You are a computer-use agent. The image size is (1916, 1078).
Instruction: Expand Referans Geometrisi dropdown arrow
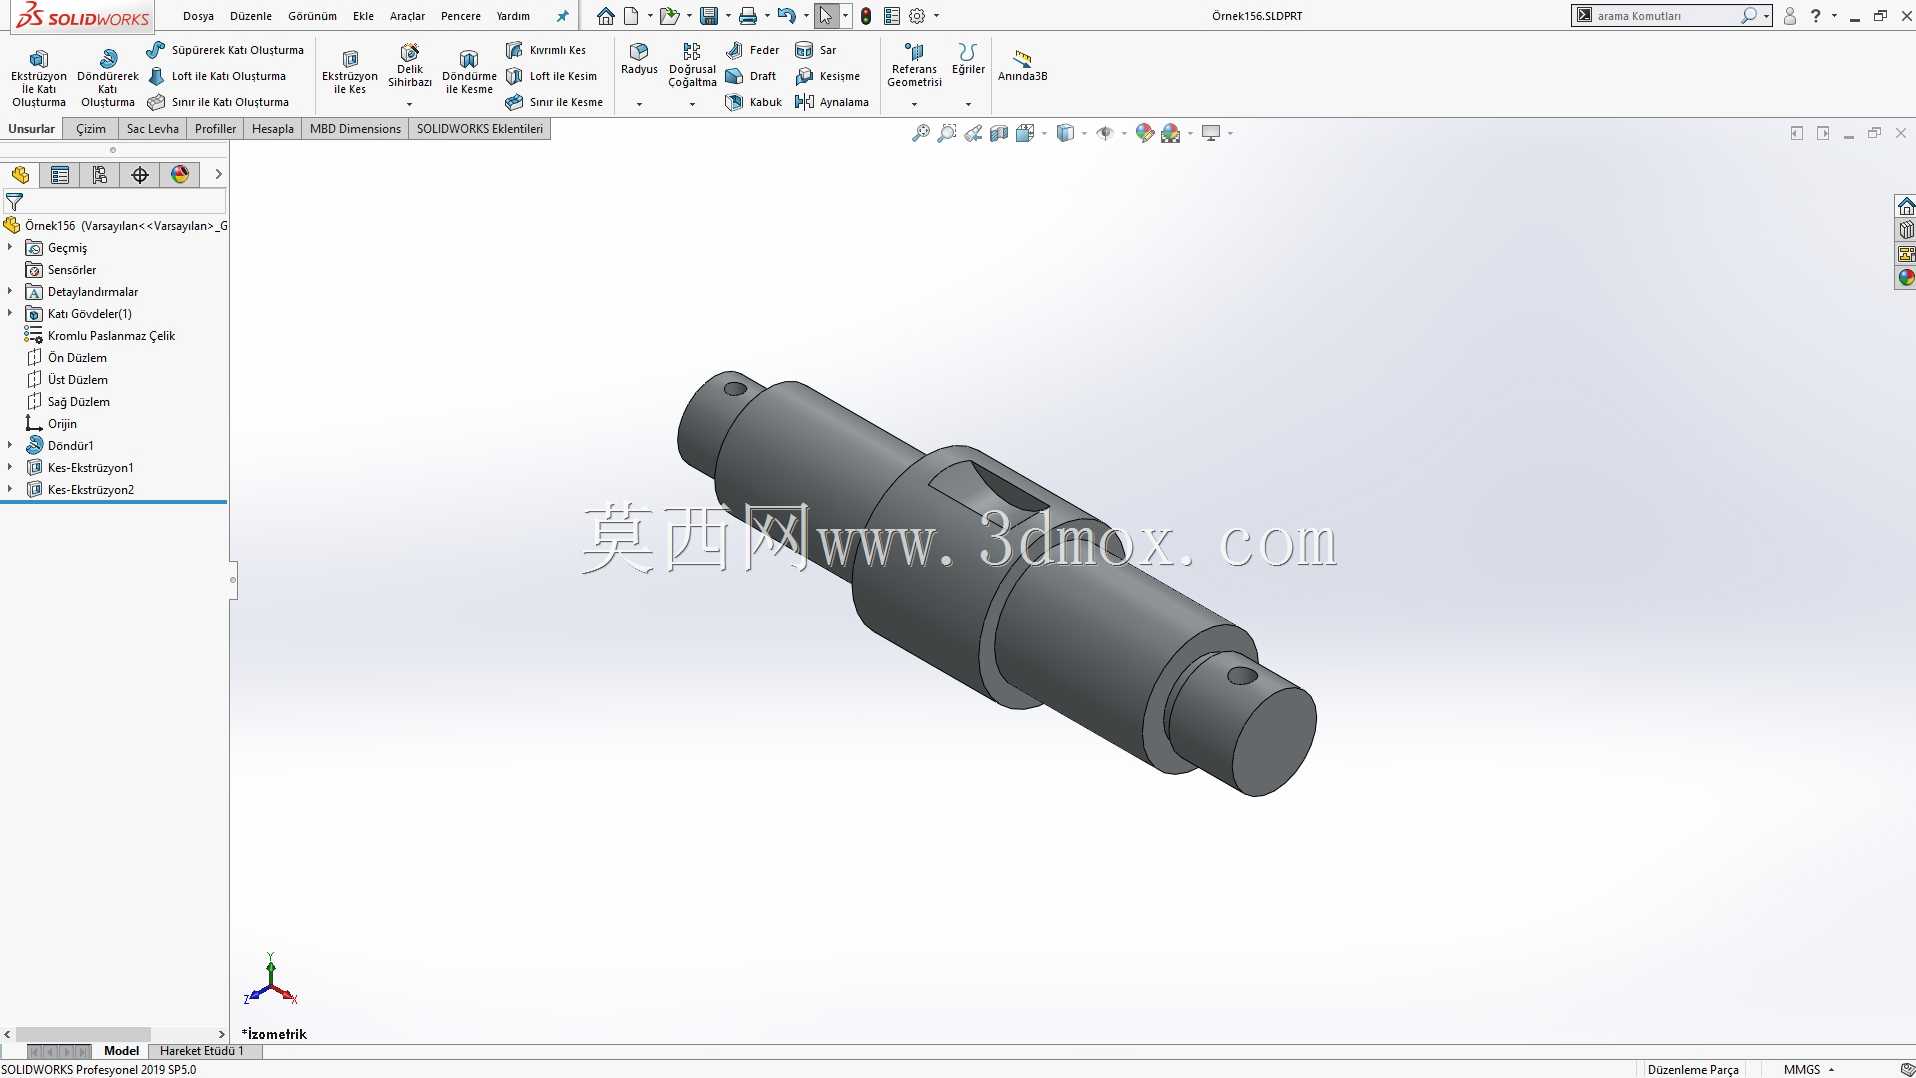point(914,104)
